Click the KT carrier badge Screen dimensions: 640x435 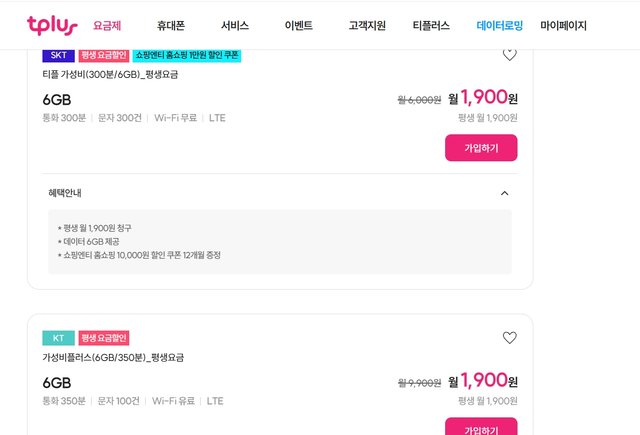tap(58, 338)
